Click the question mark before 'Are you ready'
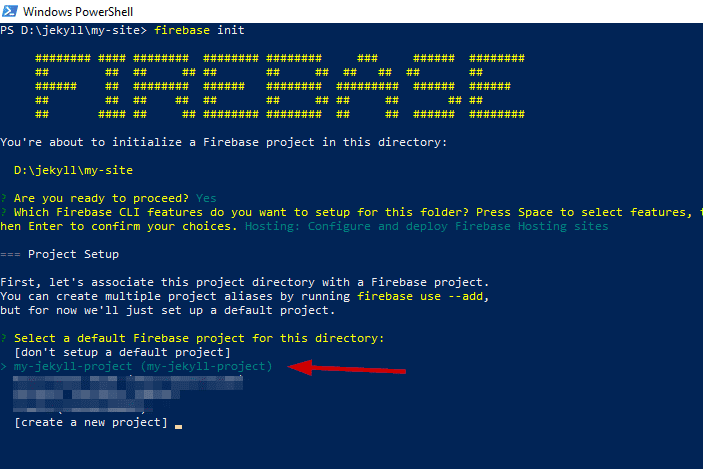This screenshot has height=469, width=703. (4, 198)
